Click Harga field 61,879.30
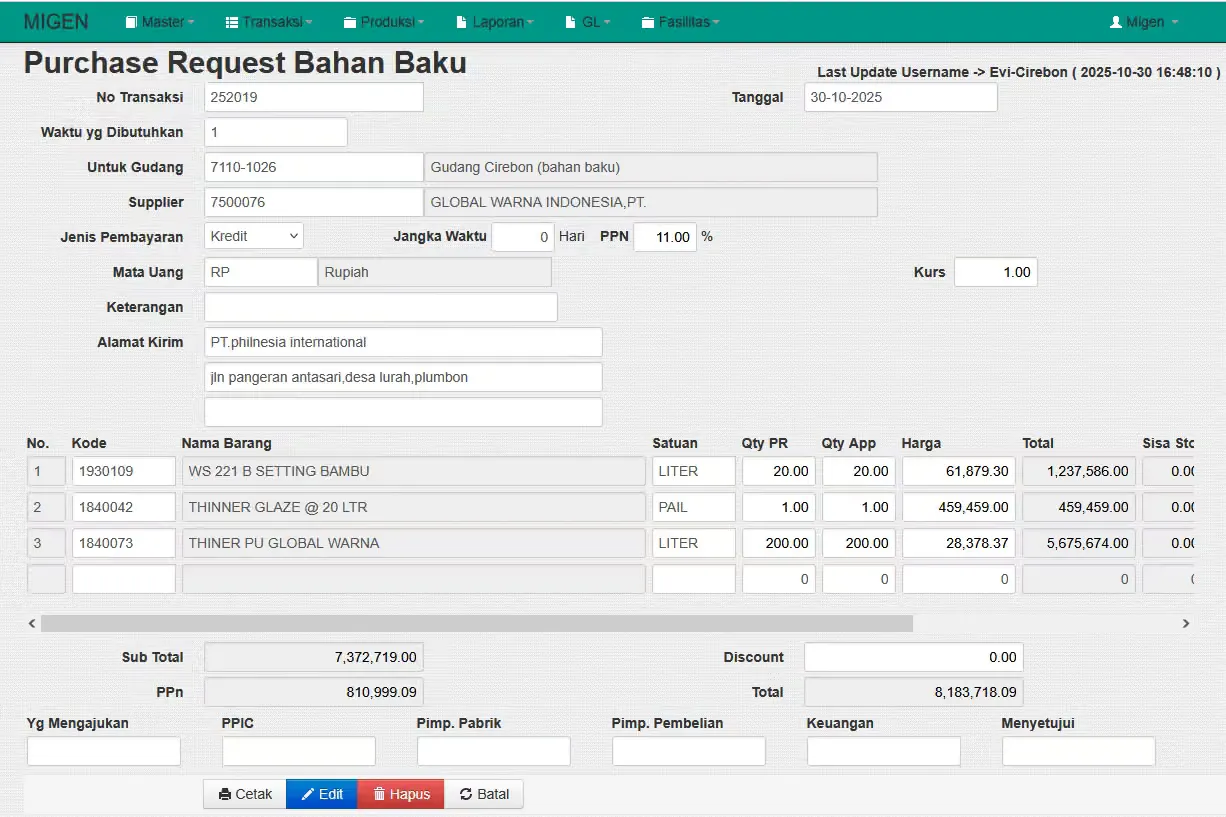The width and height of the screenshot is (1226, 817). [x=959, y=471]
